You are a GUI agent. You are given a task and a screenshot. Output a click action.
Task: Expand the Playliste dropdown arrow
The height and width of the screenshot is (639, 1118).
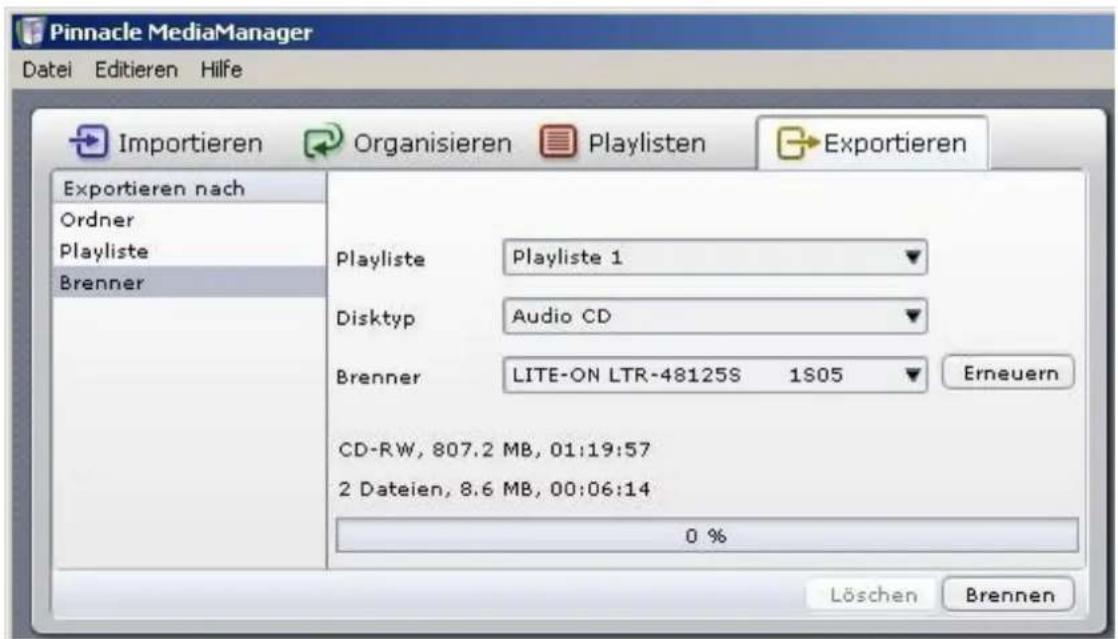point(912,257)
